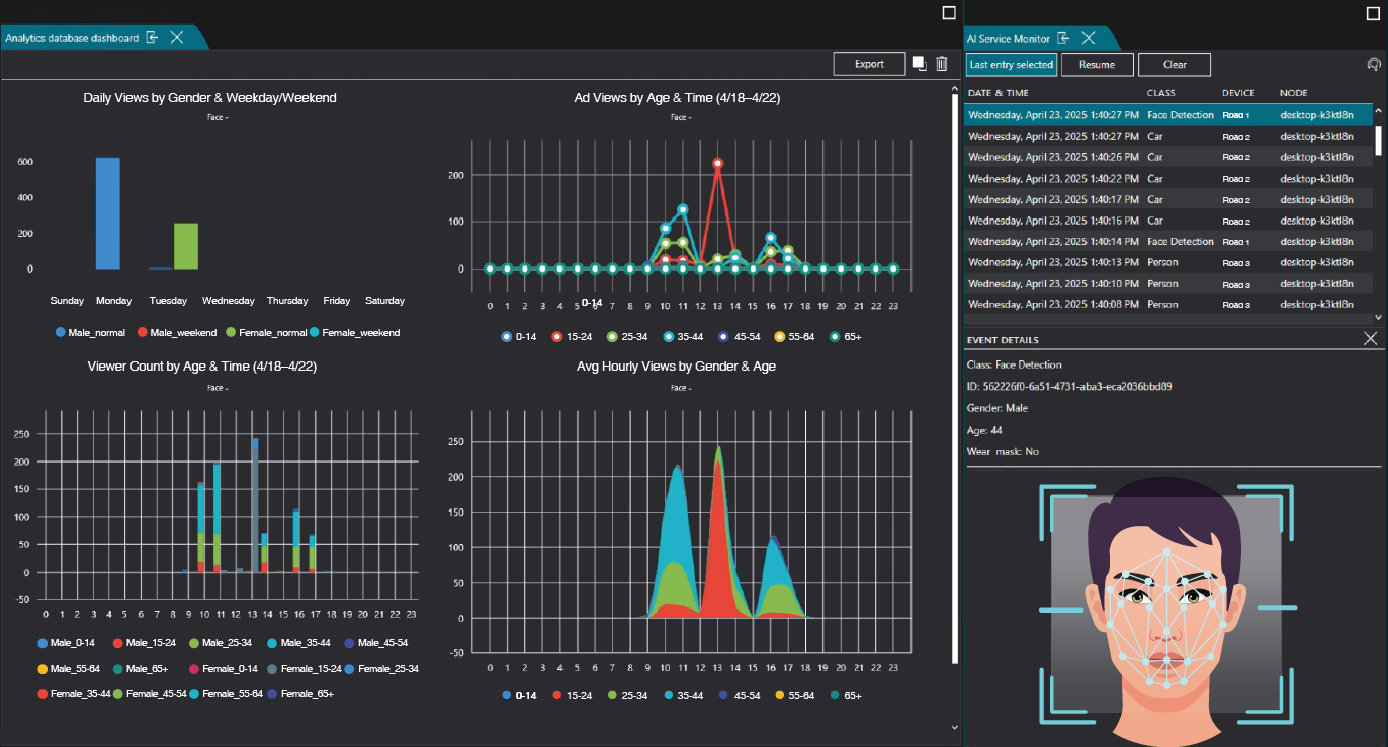Screen dimensions: 1388x747
Task: Close the Analytics database dashboard tab
Action: (x=176, y=37)
